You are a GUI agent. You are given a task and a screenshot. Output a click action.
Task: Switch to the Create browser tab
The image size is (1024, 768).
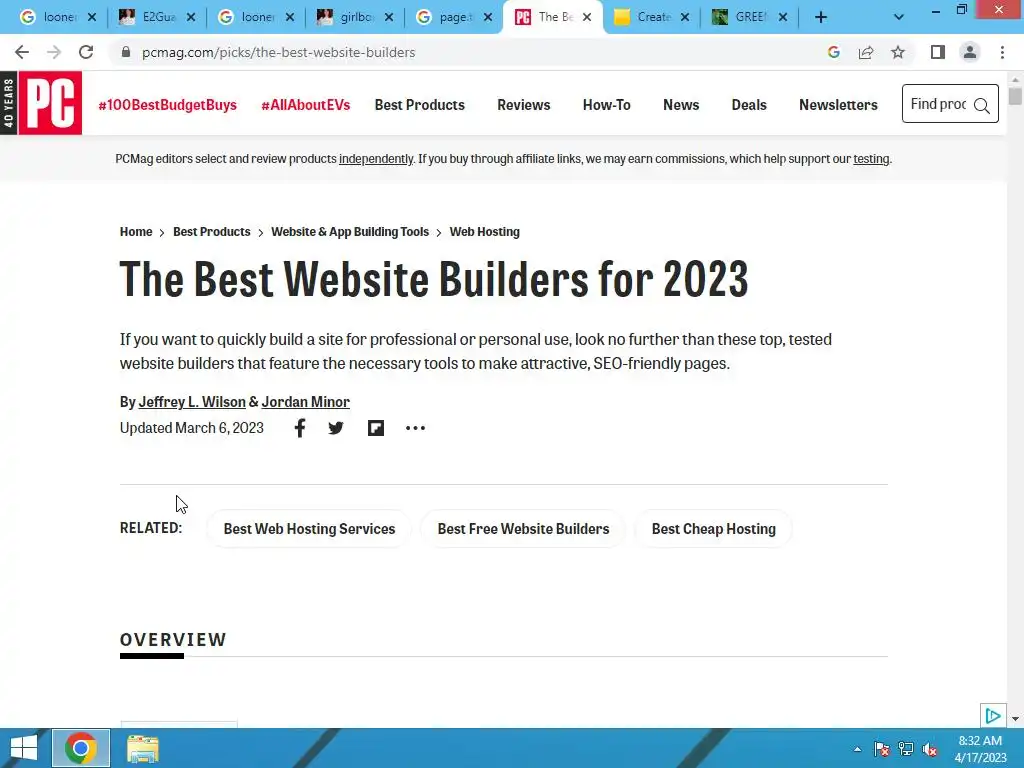[x=651, y=17]
